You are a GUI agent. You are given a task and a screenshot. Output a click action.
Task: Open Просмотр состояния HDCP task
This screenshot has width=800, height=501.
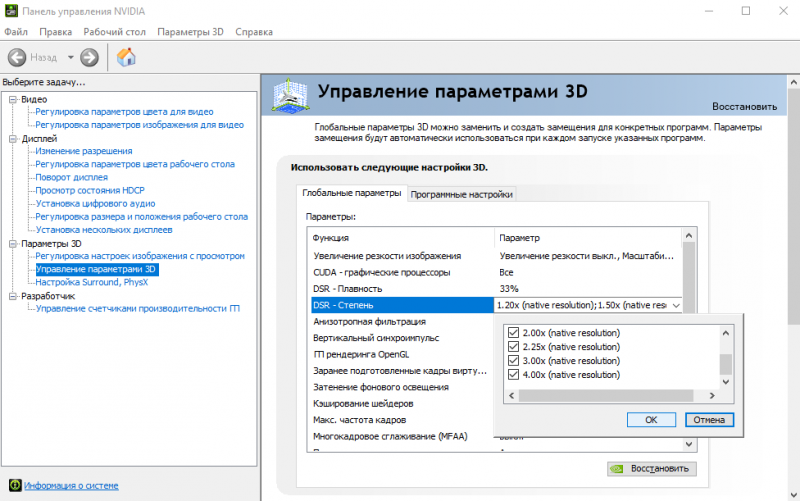[x=90, y=190]
